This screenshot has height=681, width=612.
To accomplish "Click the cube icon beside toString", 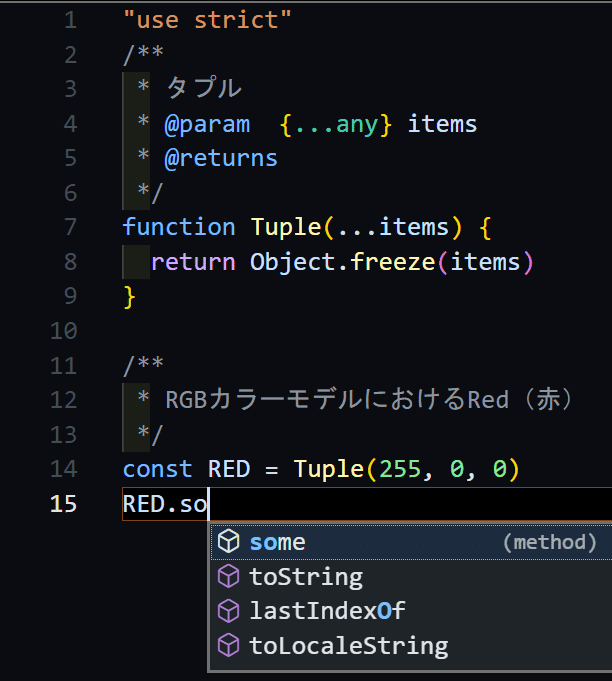I will (x=229, y=577).
